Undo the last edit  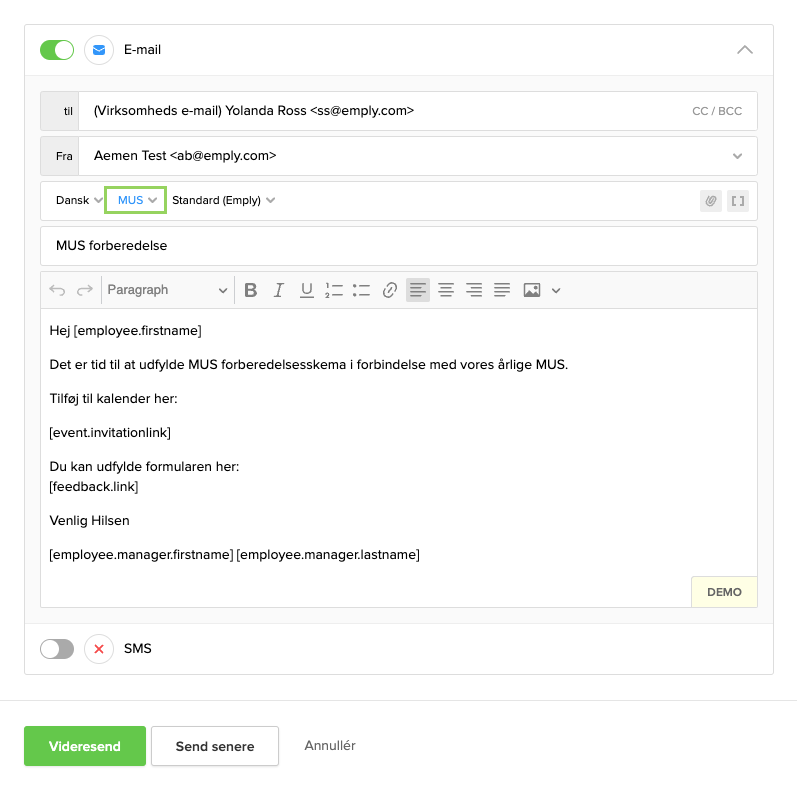[x=57, y=290]
